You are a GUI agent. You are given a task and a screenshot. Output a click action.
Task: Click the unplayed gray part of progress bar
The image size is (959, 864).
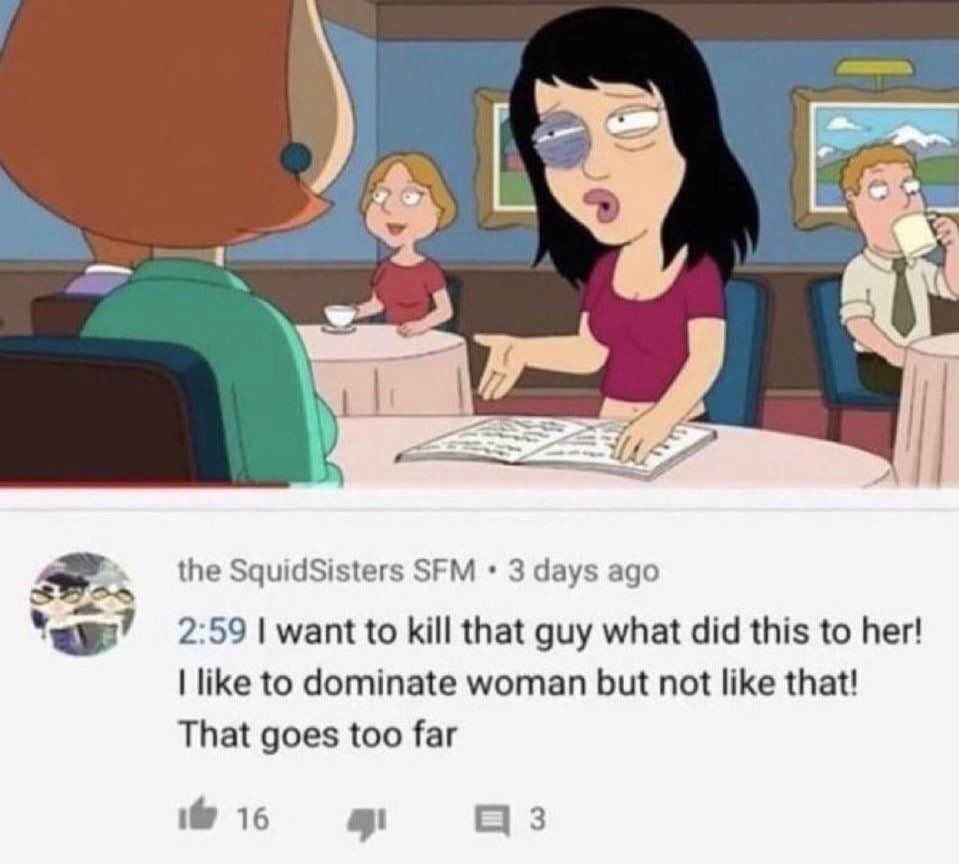(x=623, y=488)
